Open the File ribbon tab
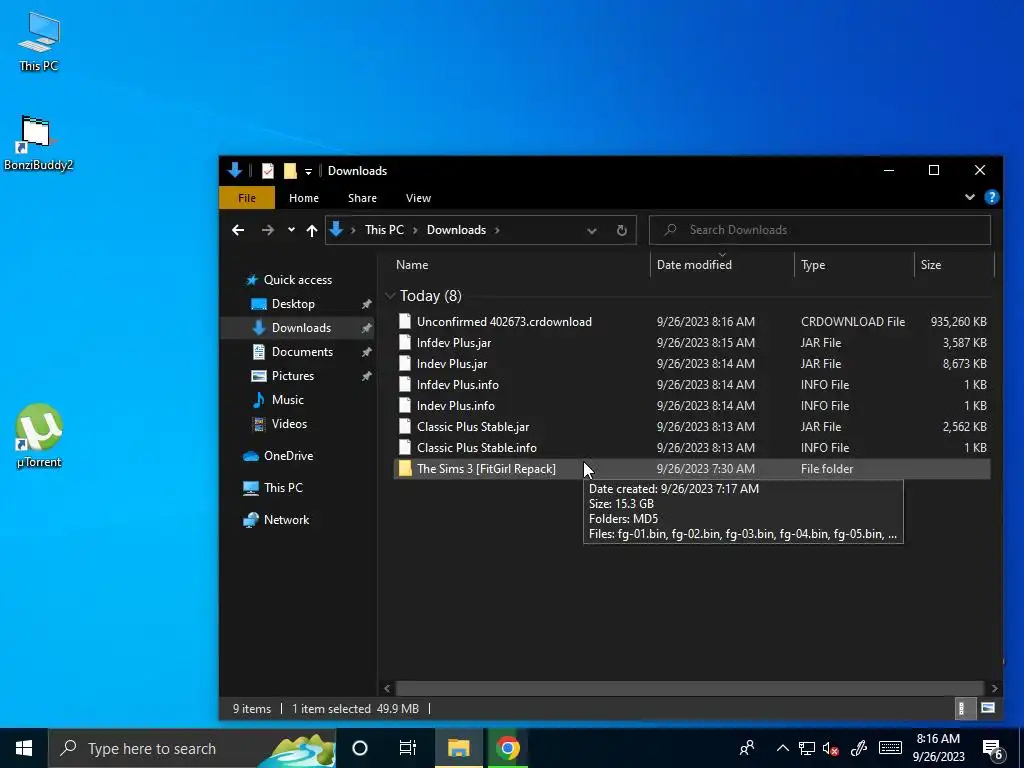The image size is (1024, 768). (247, 198)
